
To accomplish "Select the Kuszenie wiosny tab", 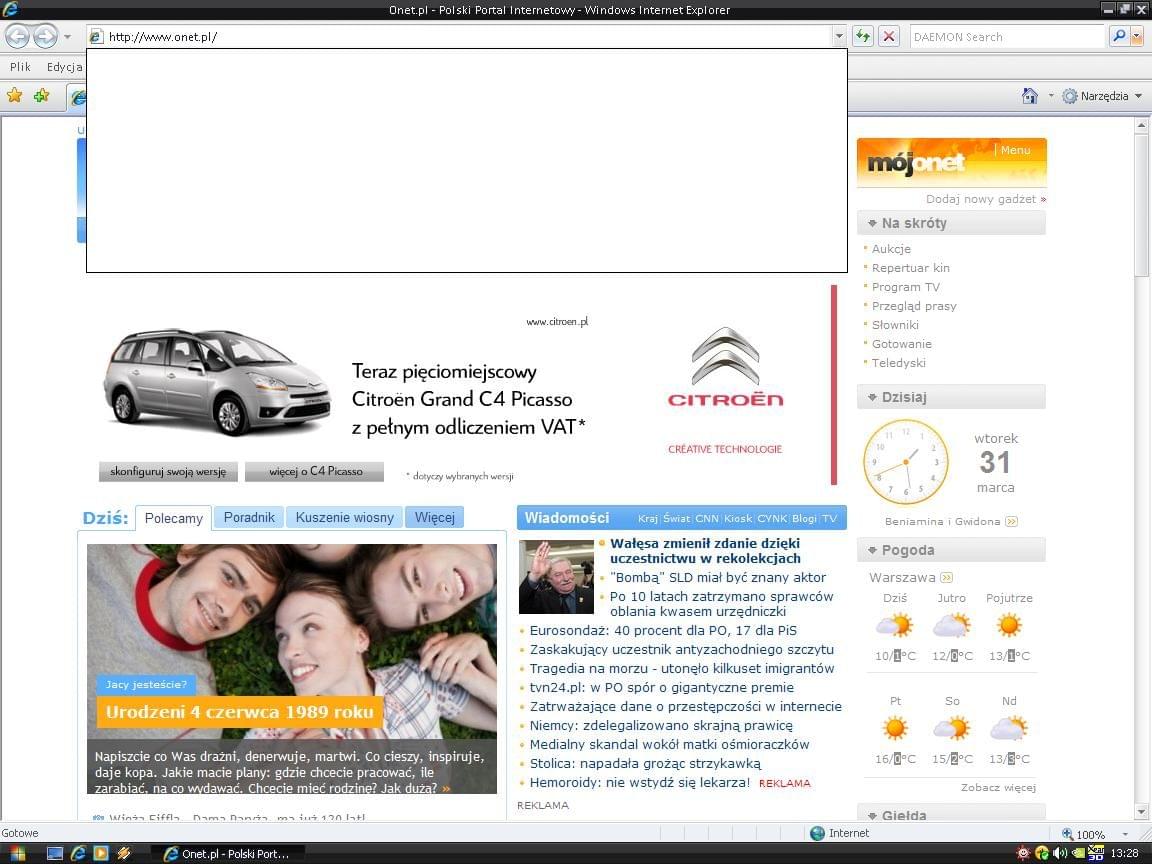I will 344,517.
